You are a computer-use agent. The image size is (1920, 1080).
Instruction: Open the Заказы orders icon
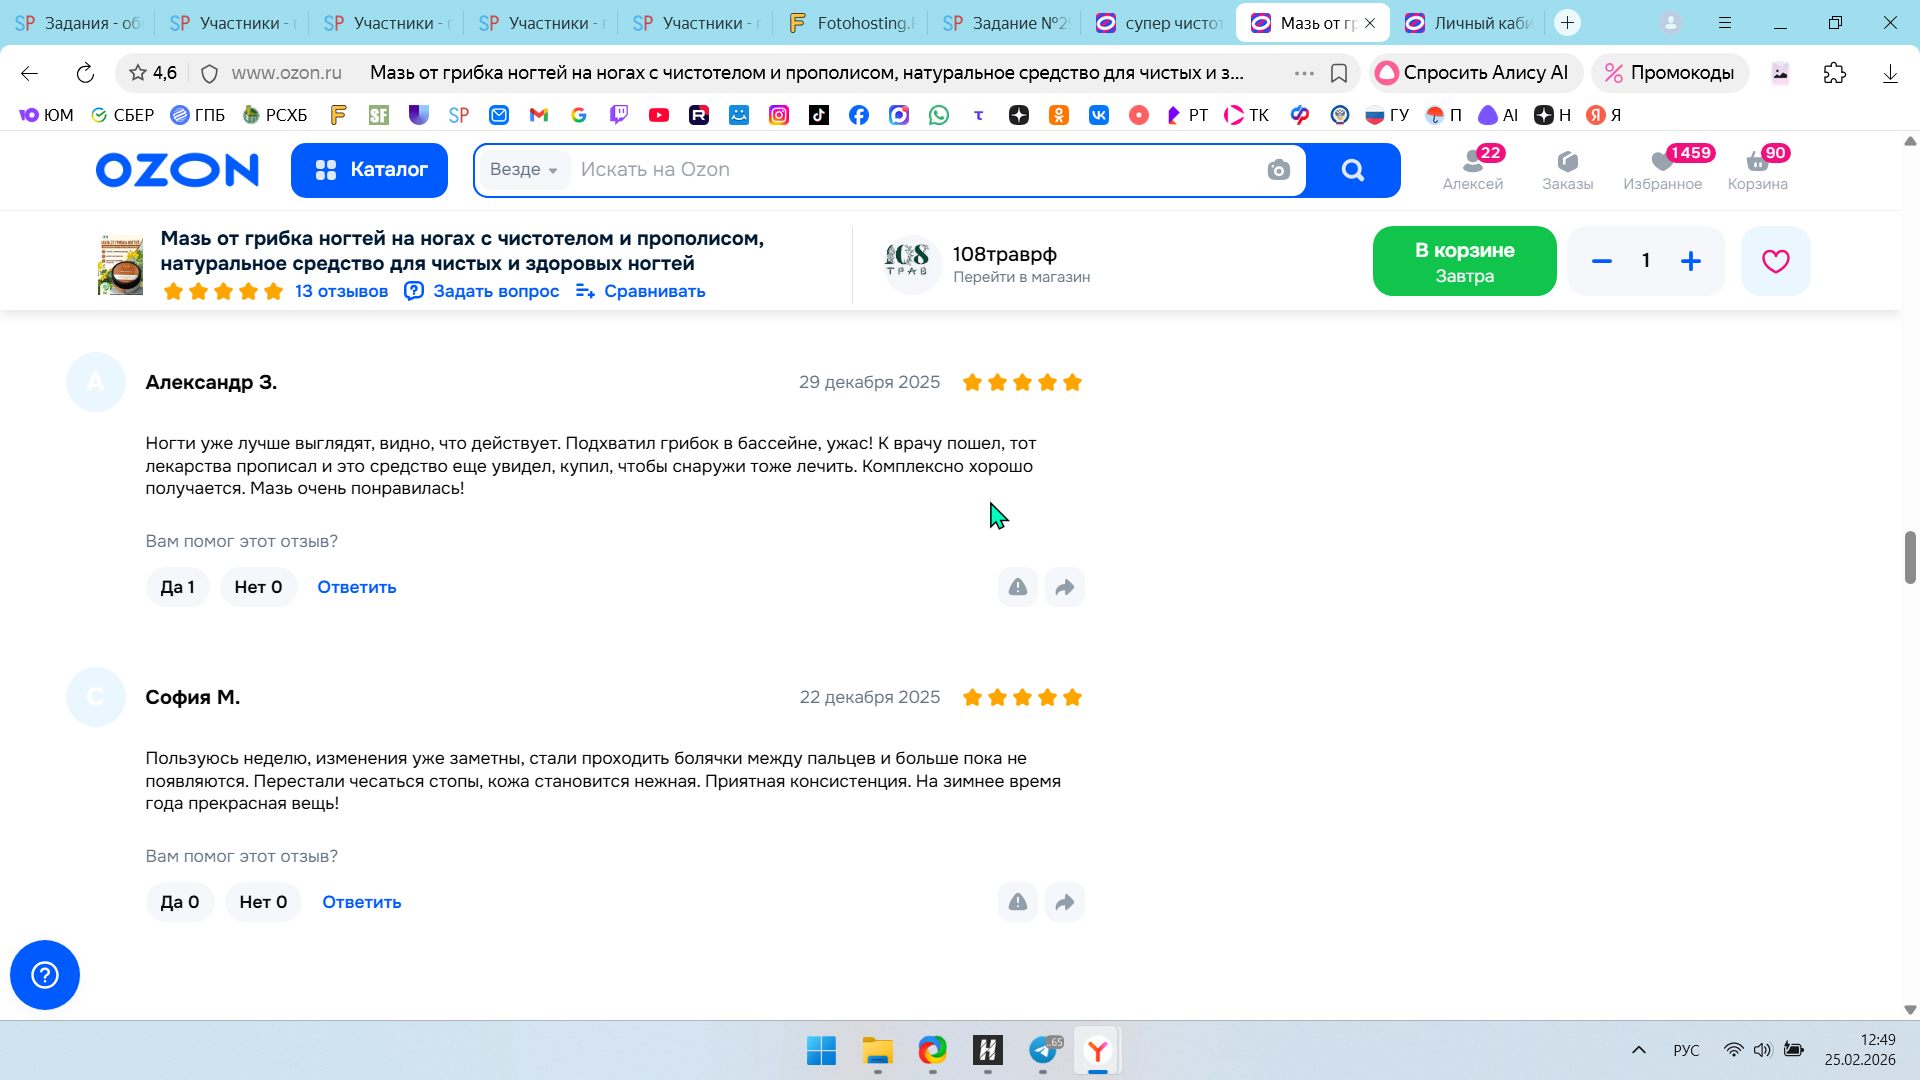[x=1567, y=168]
